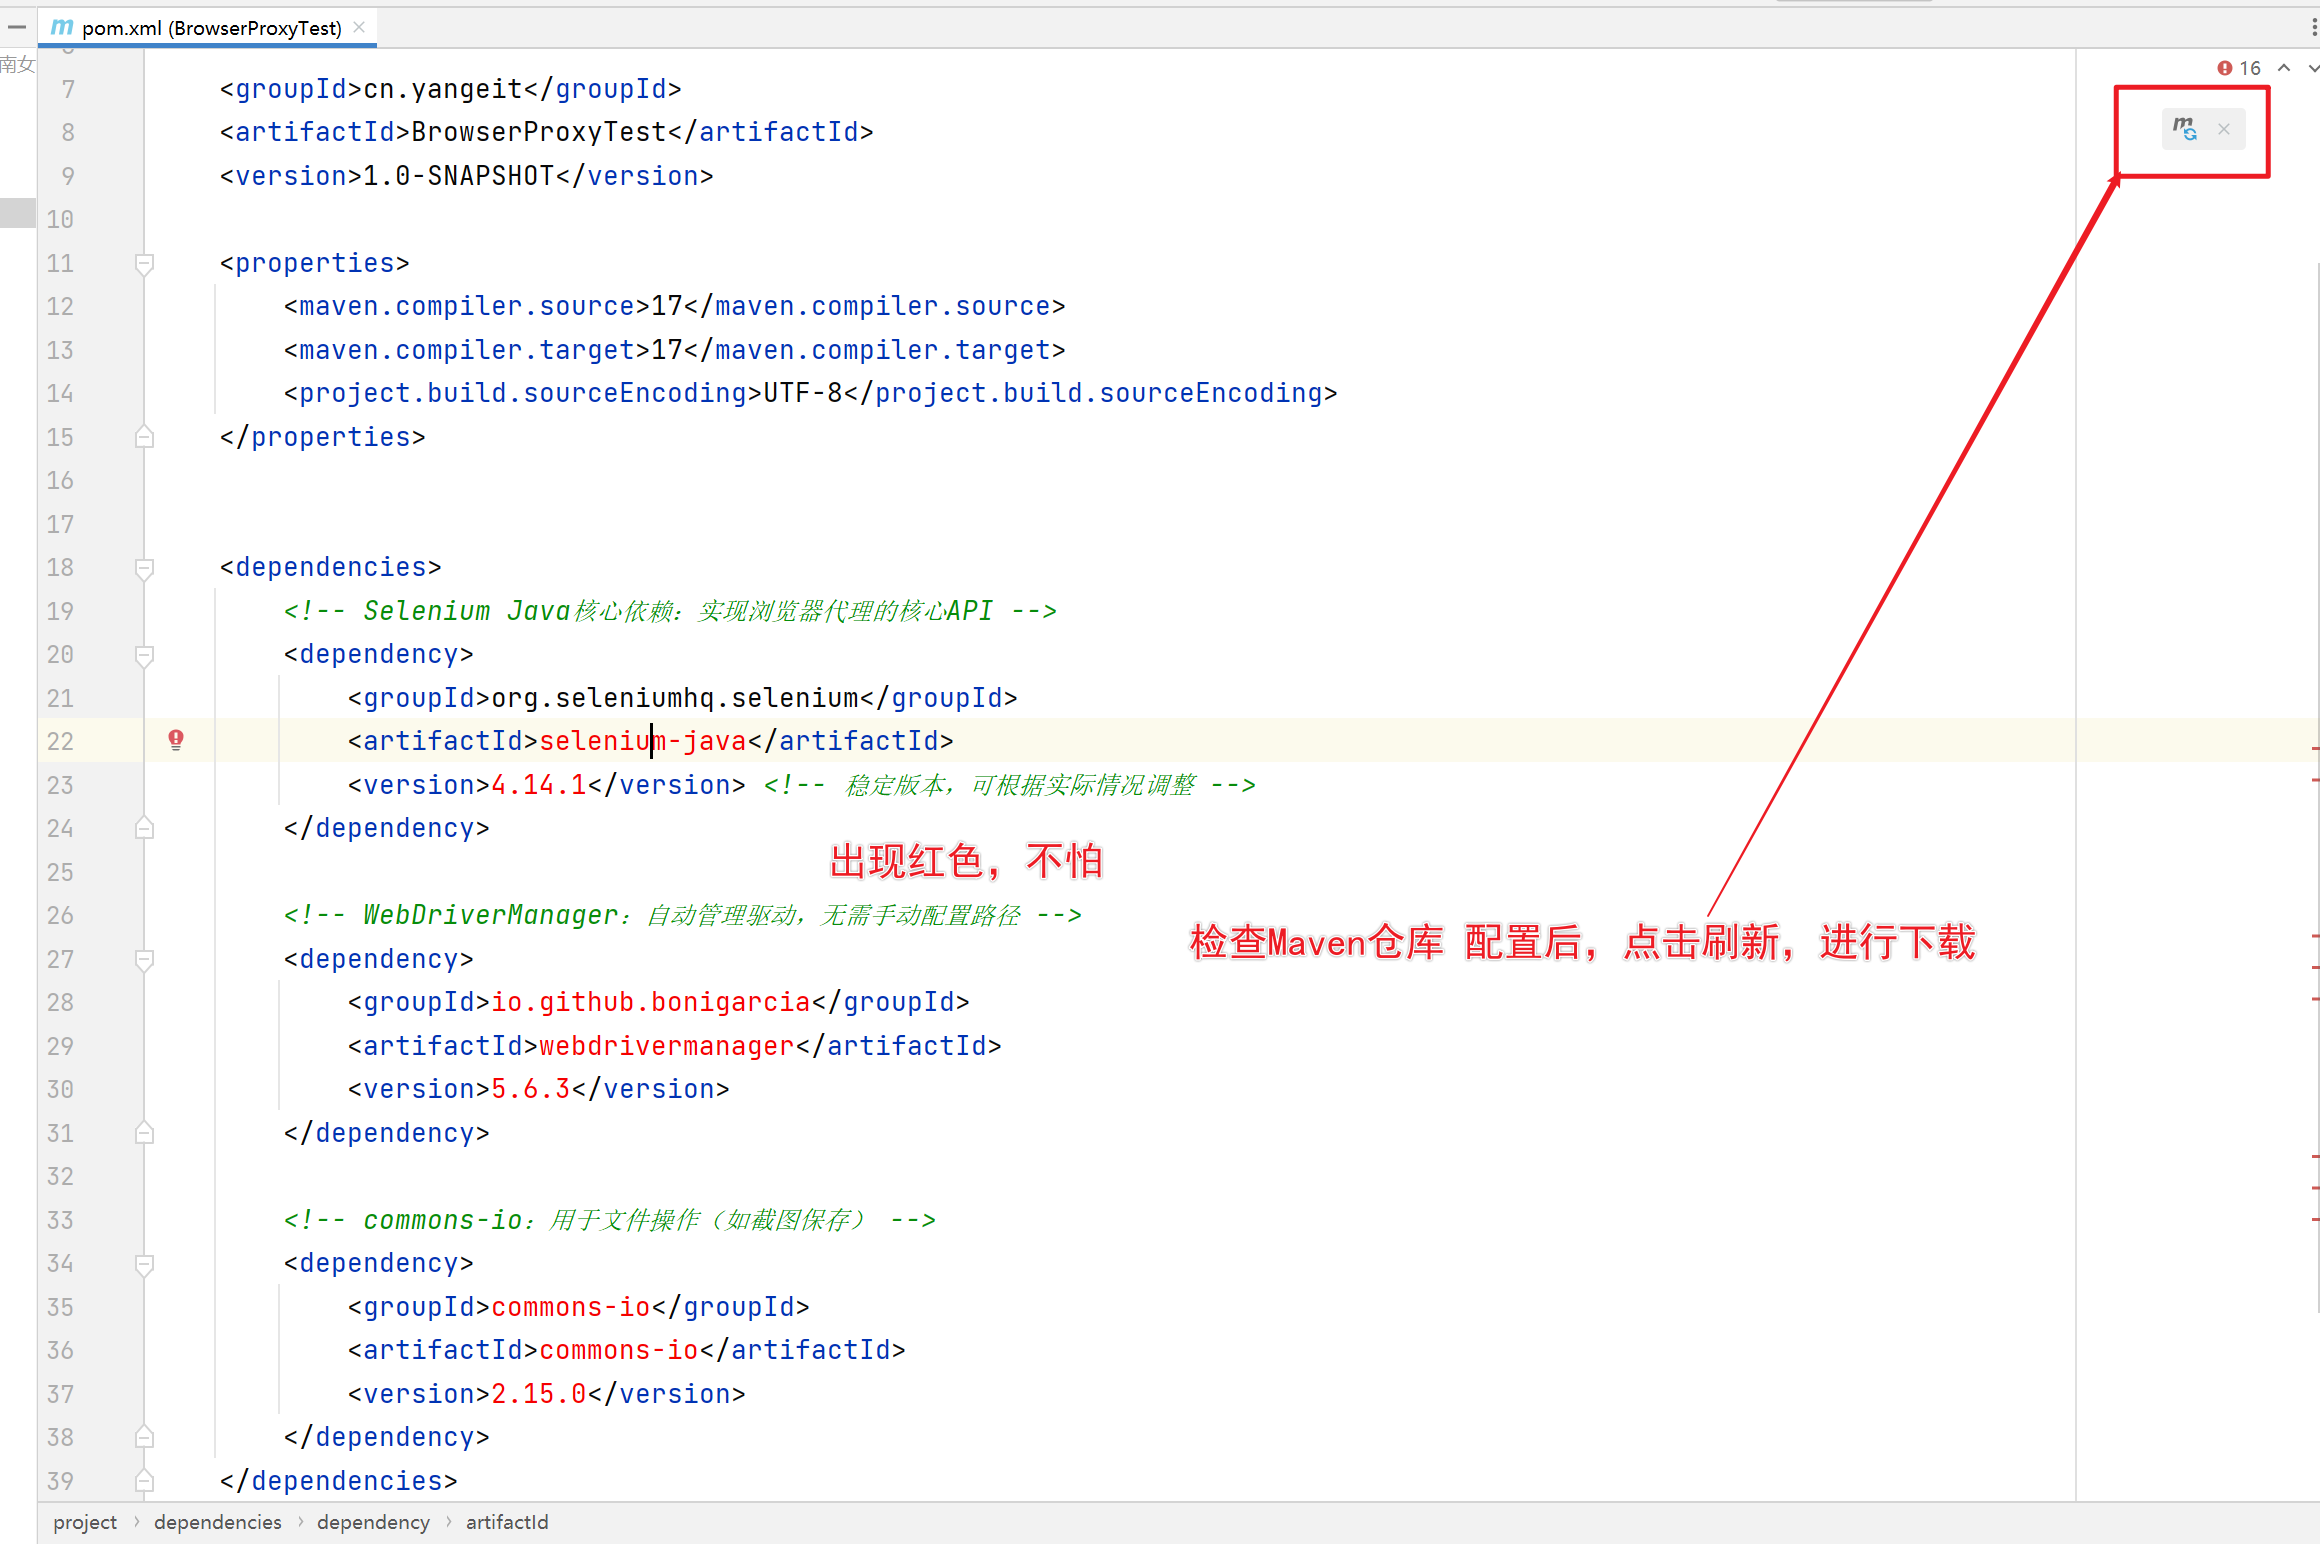Close the pom.xml editor tab

click(x=359, y=27)
